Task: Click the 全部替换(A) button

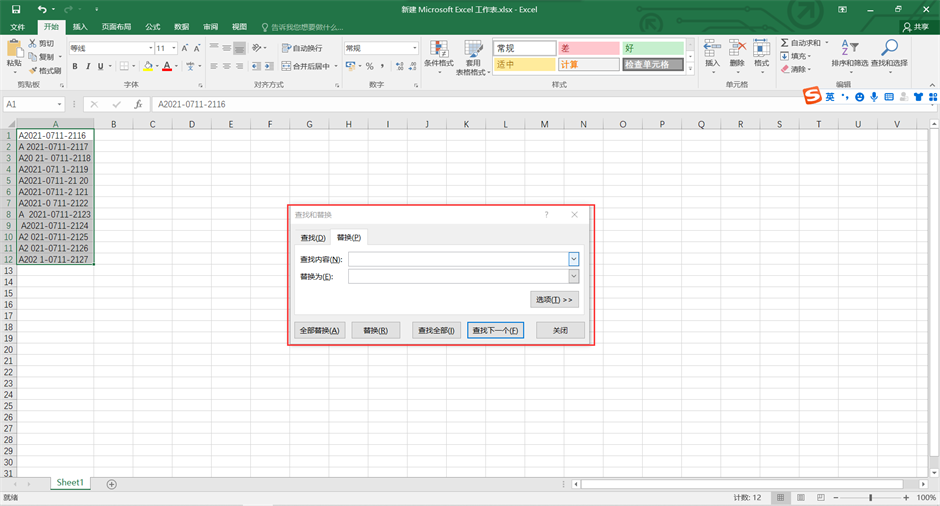Action: (x=320, y=330)
